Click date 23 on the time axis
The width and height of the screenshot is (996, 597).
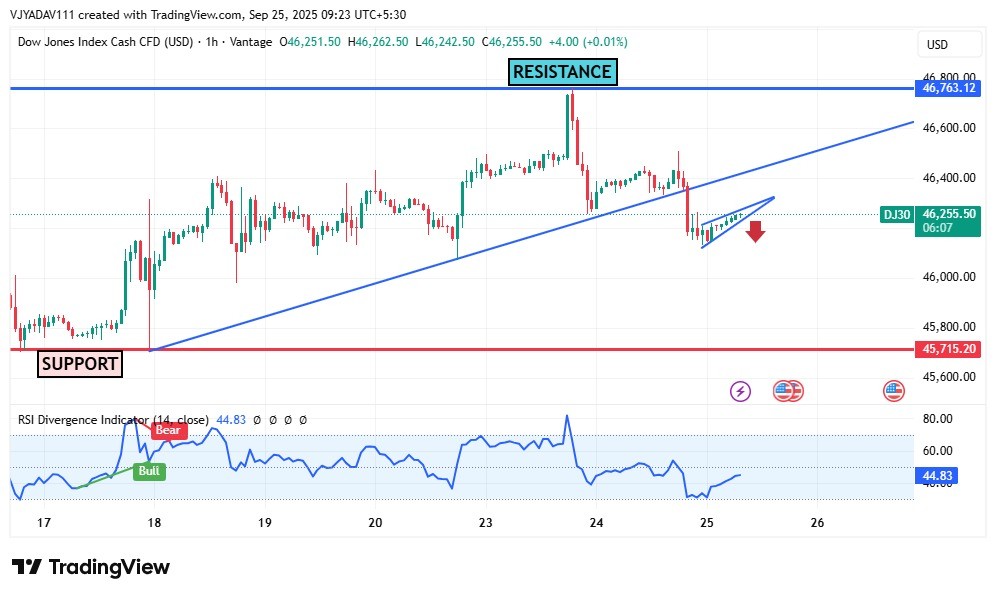pos(486,522)
